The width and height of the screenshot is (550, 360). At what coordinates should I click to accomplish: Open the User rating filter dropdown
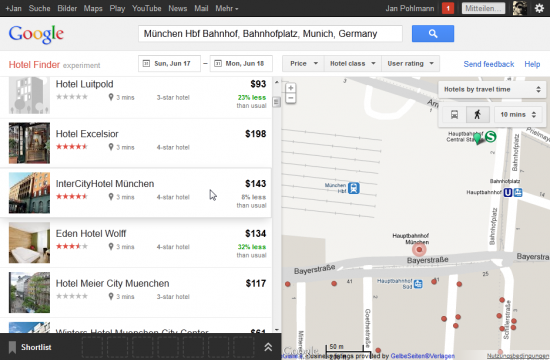tap(410, 64)
